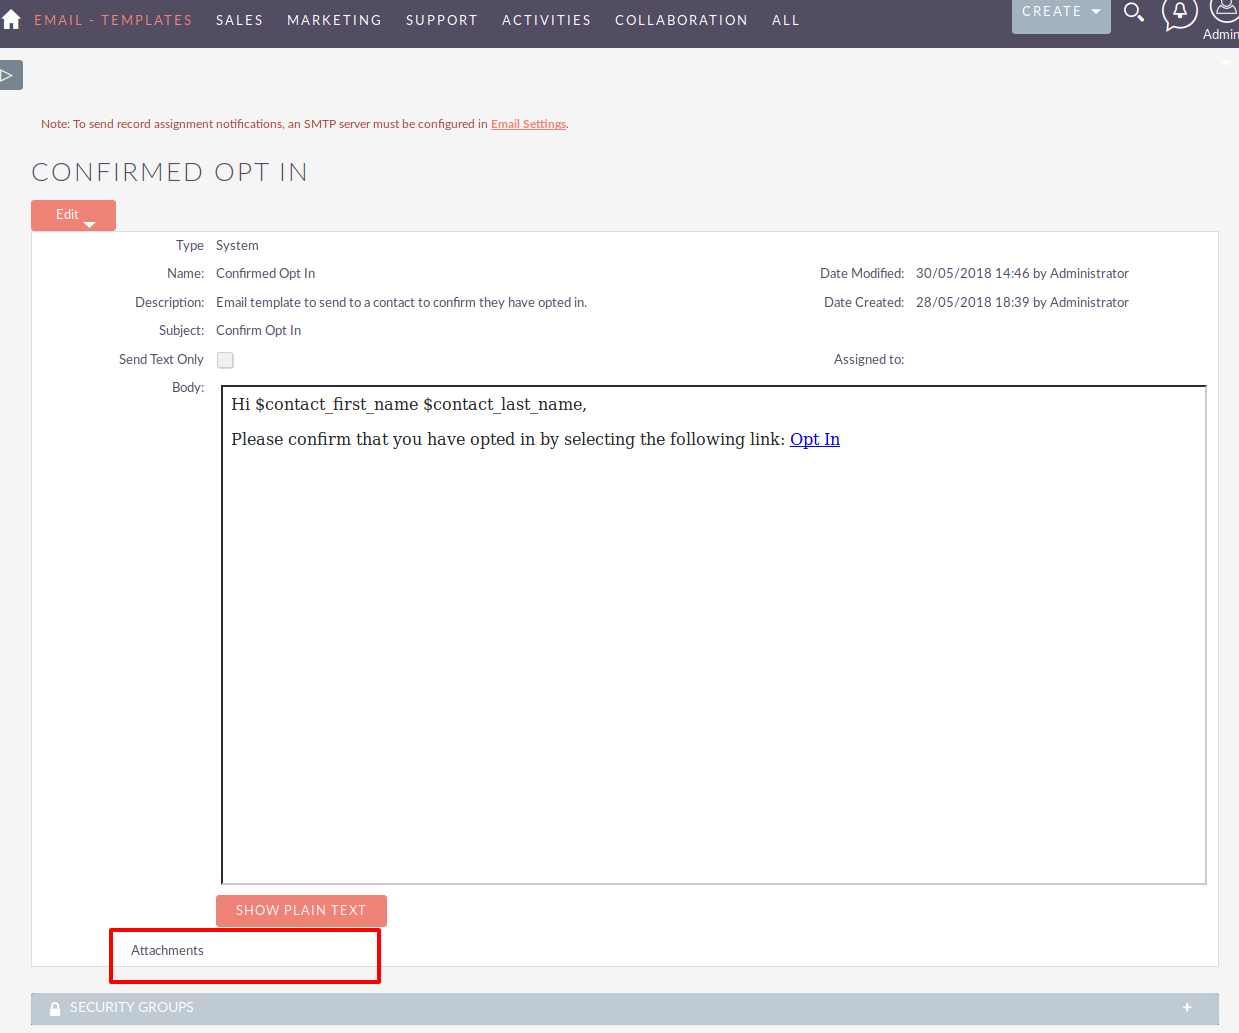Viewport: 1239px width, 1033px height.
Task: Click the Confirmed Opt In page title
Action: tap(170, 172)
